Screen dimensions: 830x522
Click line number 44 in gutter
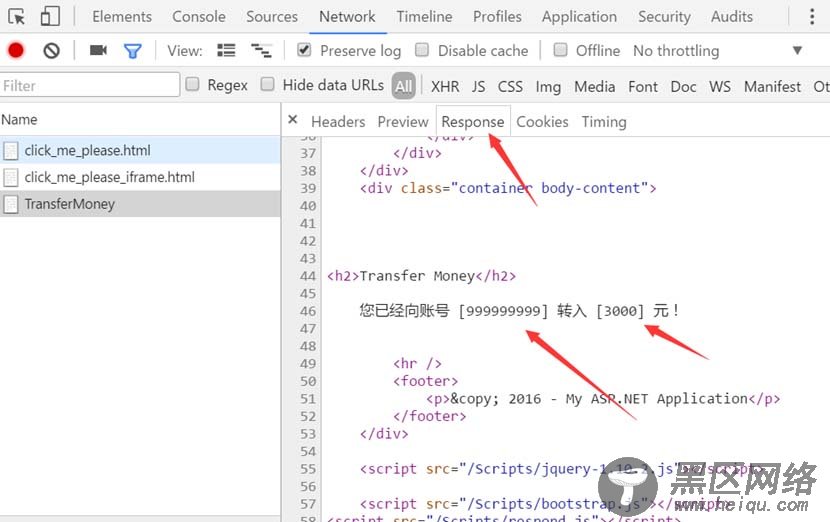coord(308,276)
